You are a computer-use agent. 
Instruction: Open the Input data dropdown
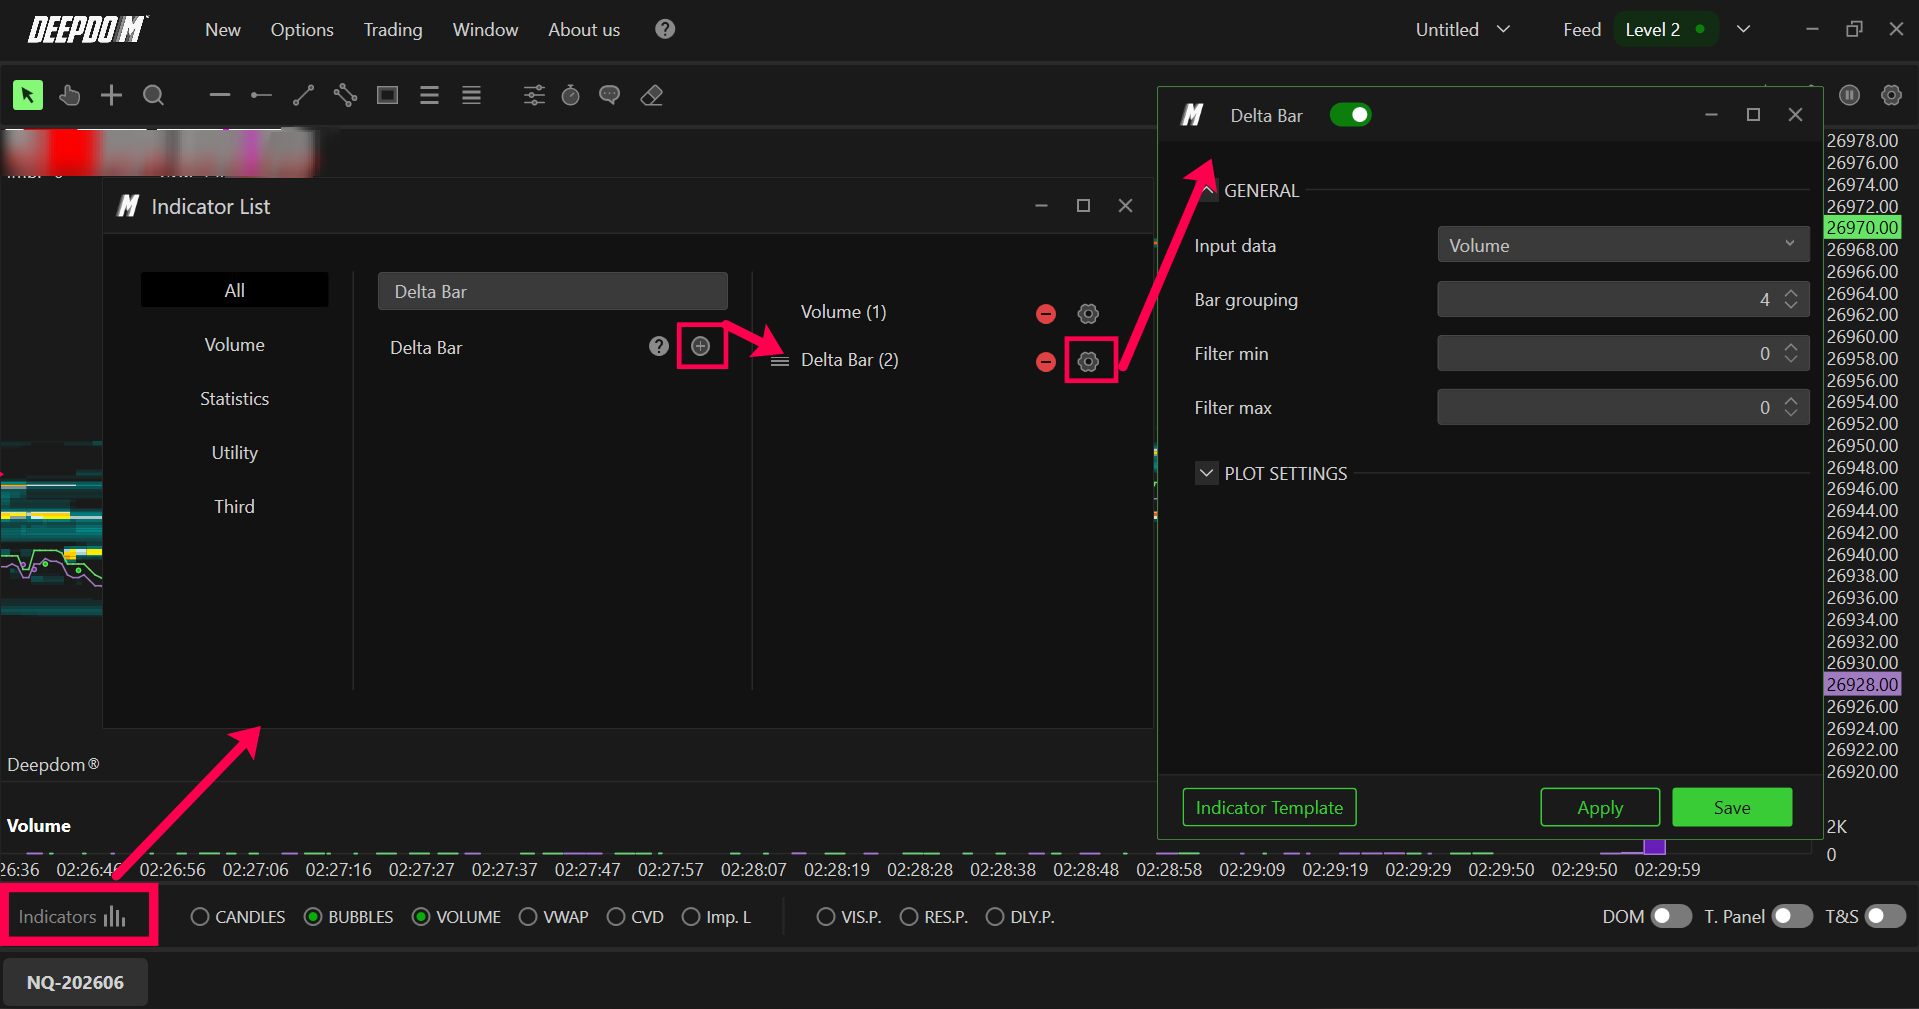point(1623,245)
